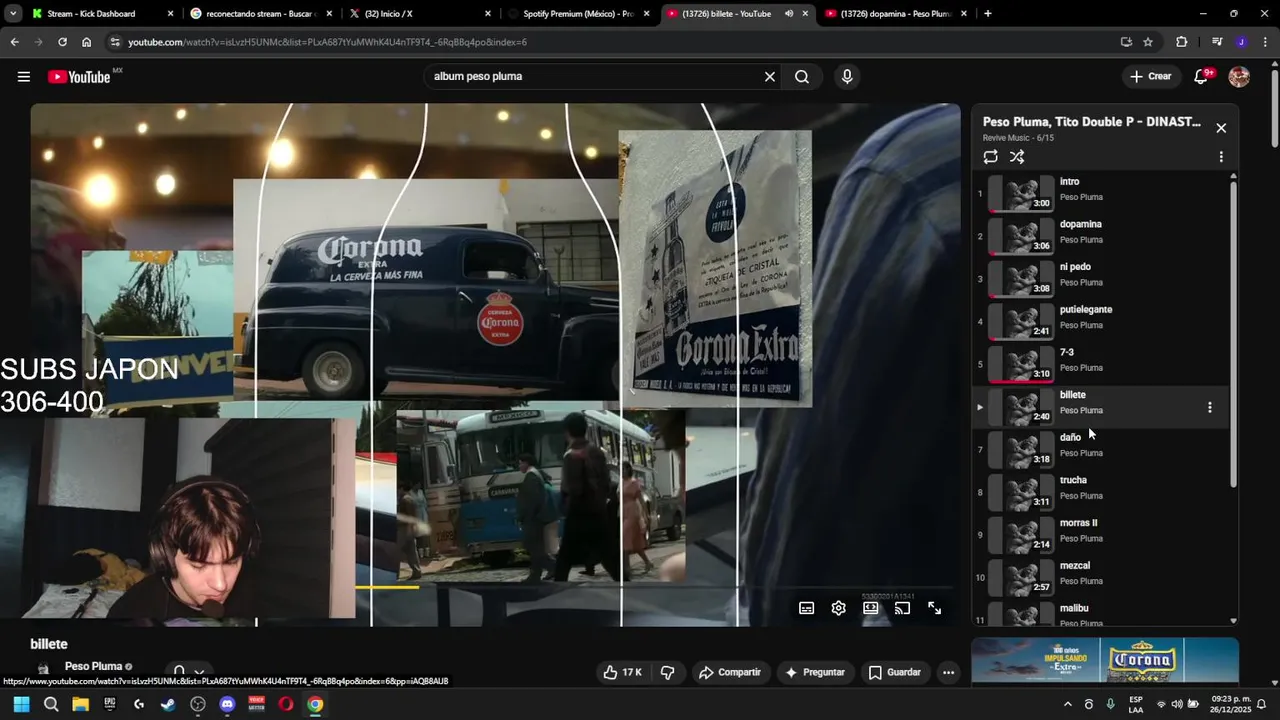Click the Crear button
The height and width of the screenshot is (720, 1280).
pos(1150,76)
